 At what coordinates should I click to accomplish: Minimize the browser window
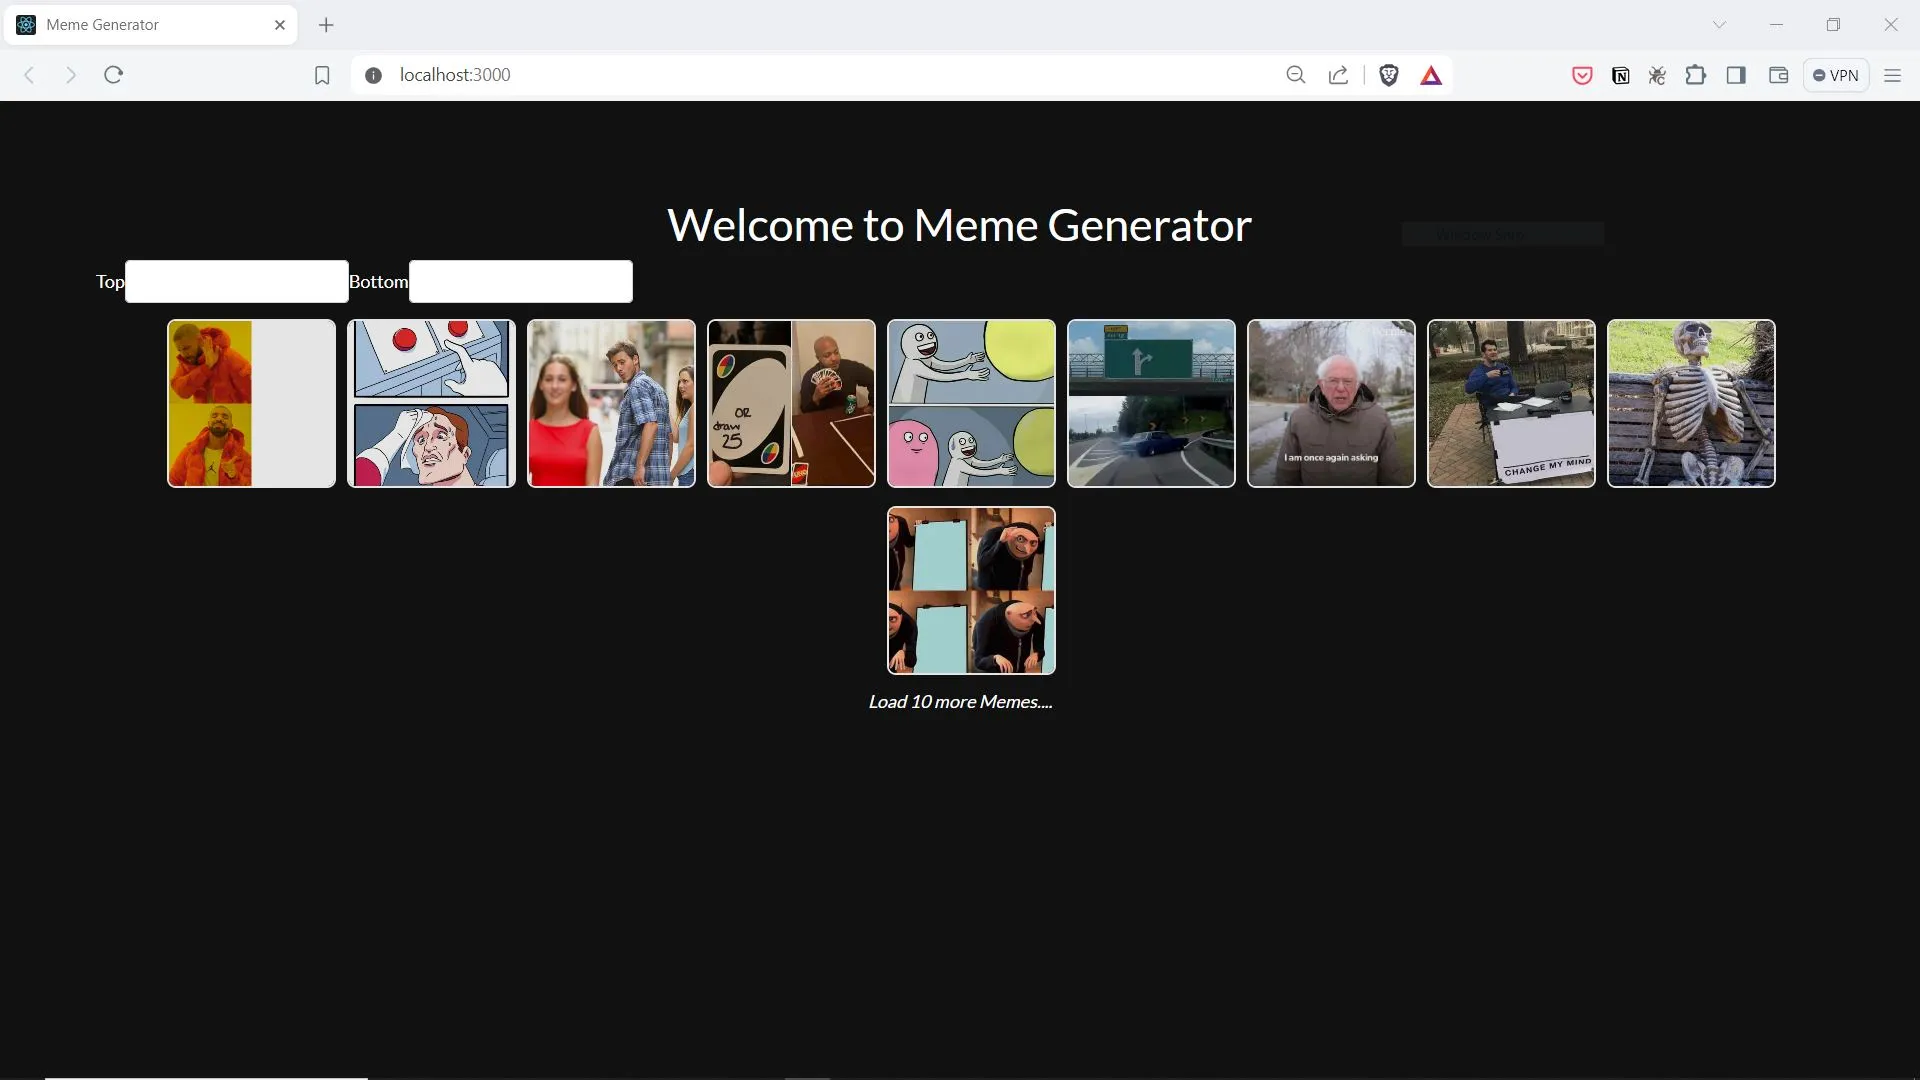coord(1776,25)
